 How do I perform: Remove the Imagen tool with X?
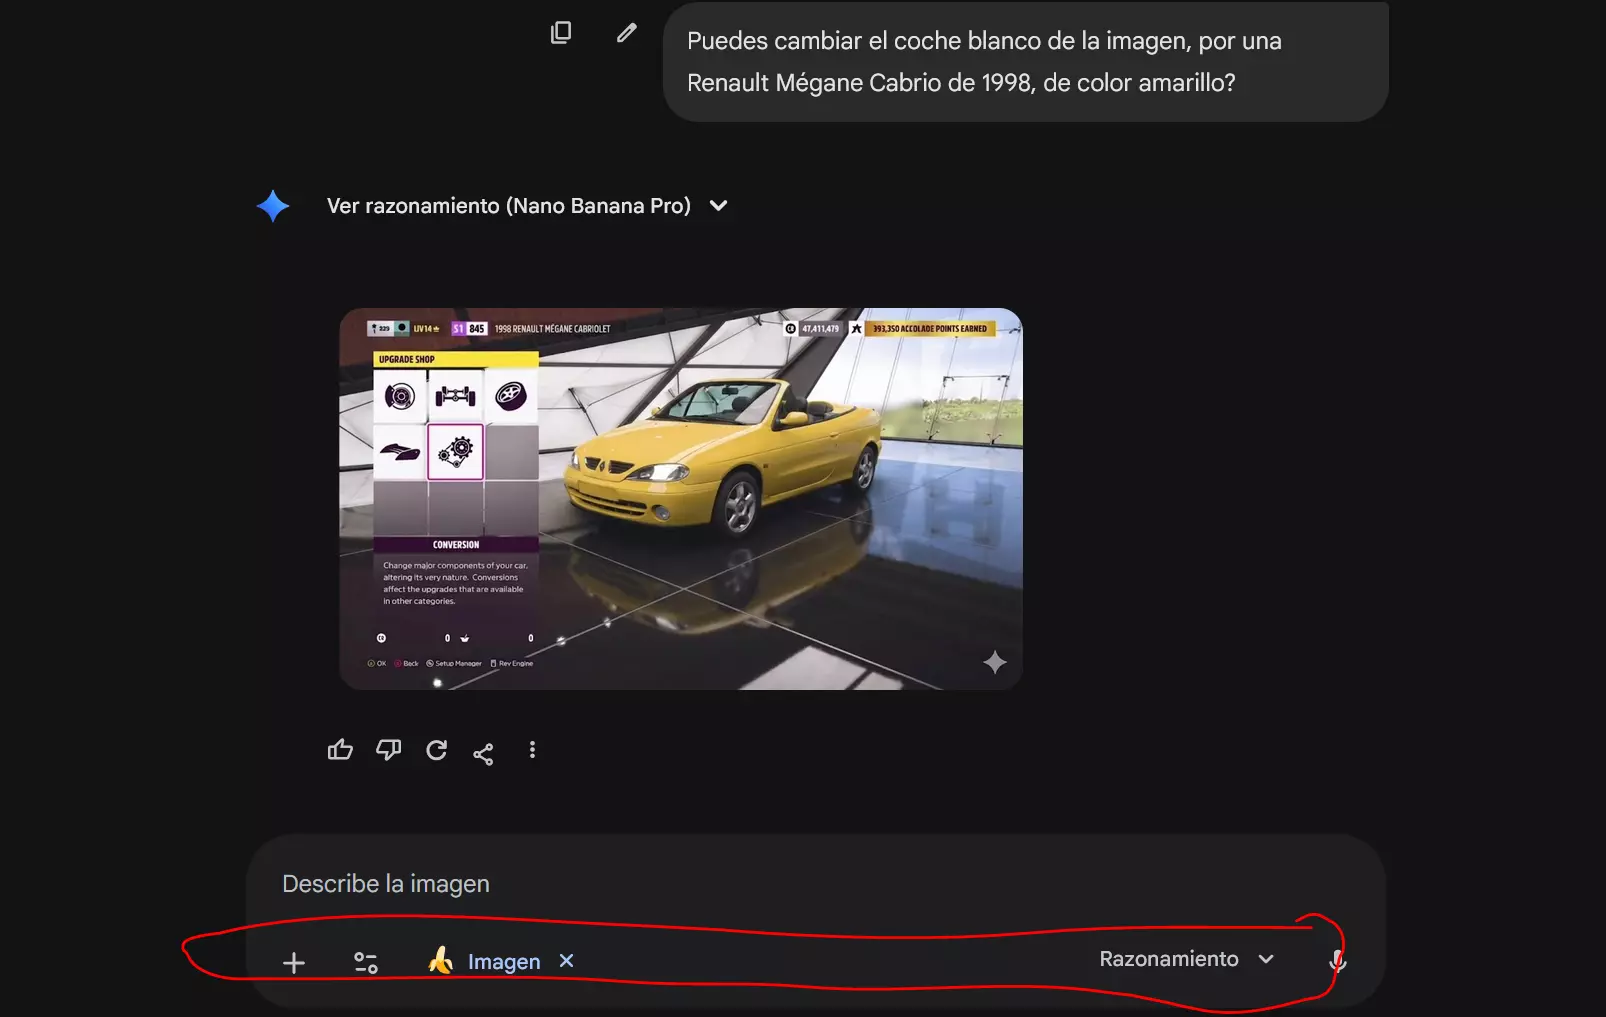tap(566, 960)
